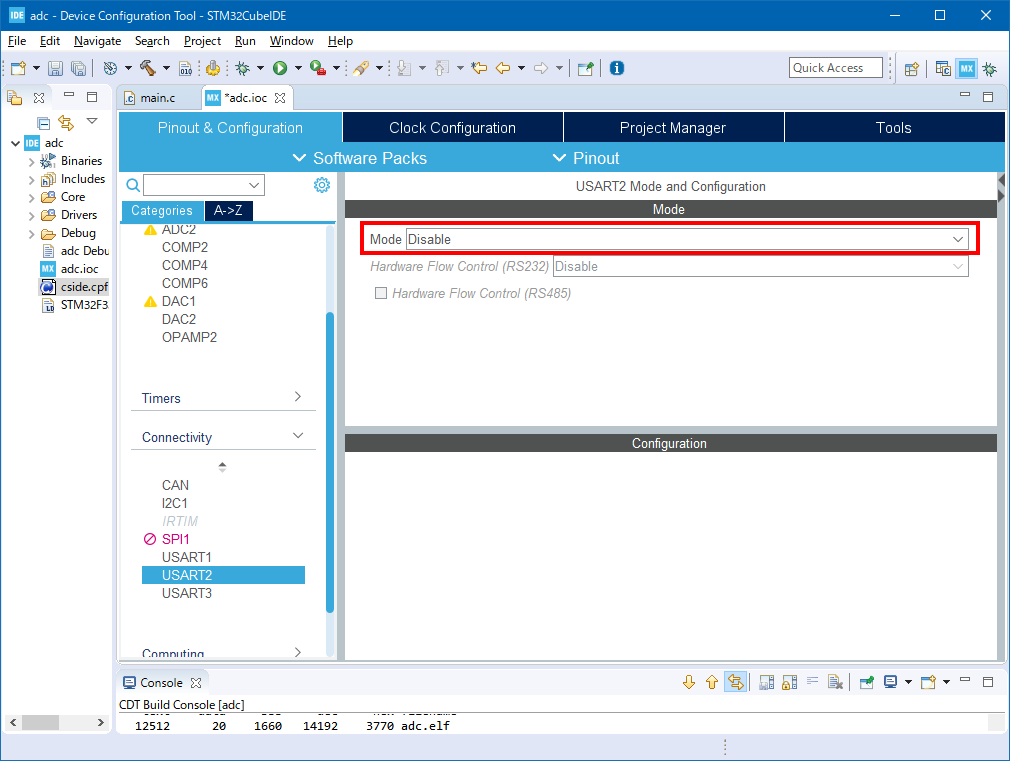Click the build configuration target icon
The width and height of the screenshot is (1010, 761).
pos(110,68)
